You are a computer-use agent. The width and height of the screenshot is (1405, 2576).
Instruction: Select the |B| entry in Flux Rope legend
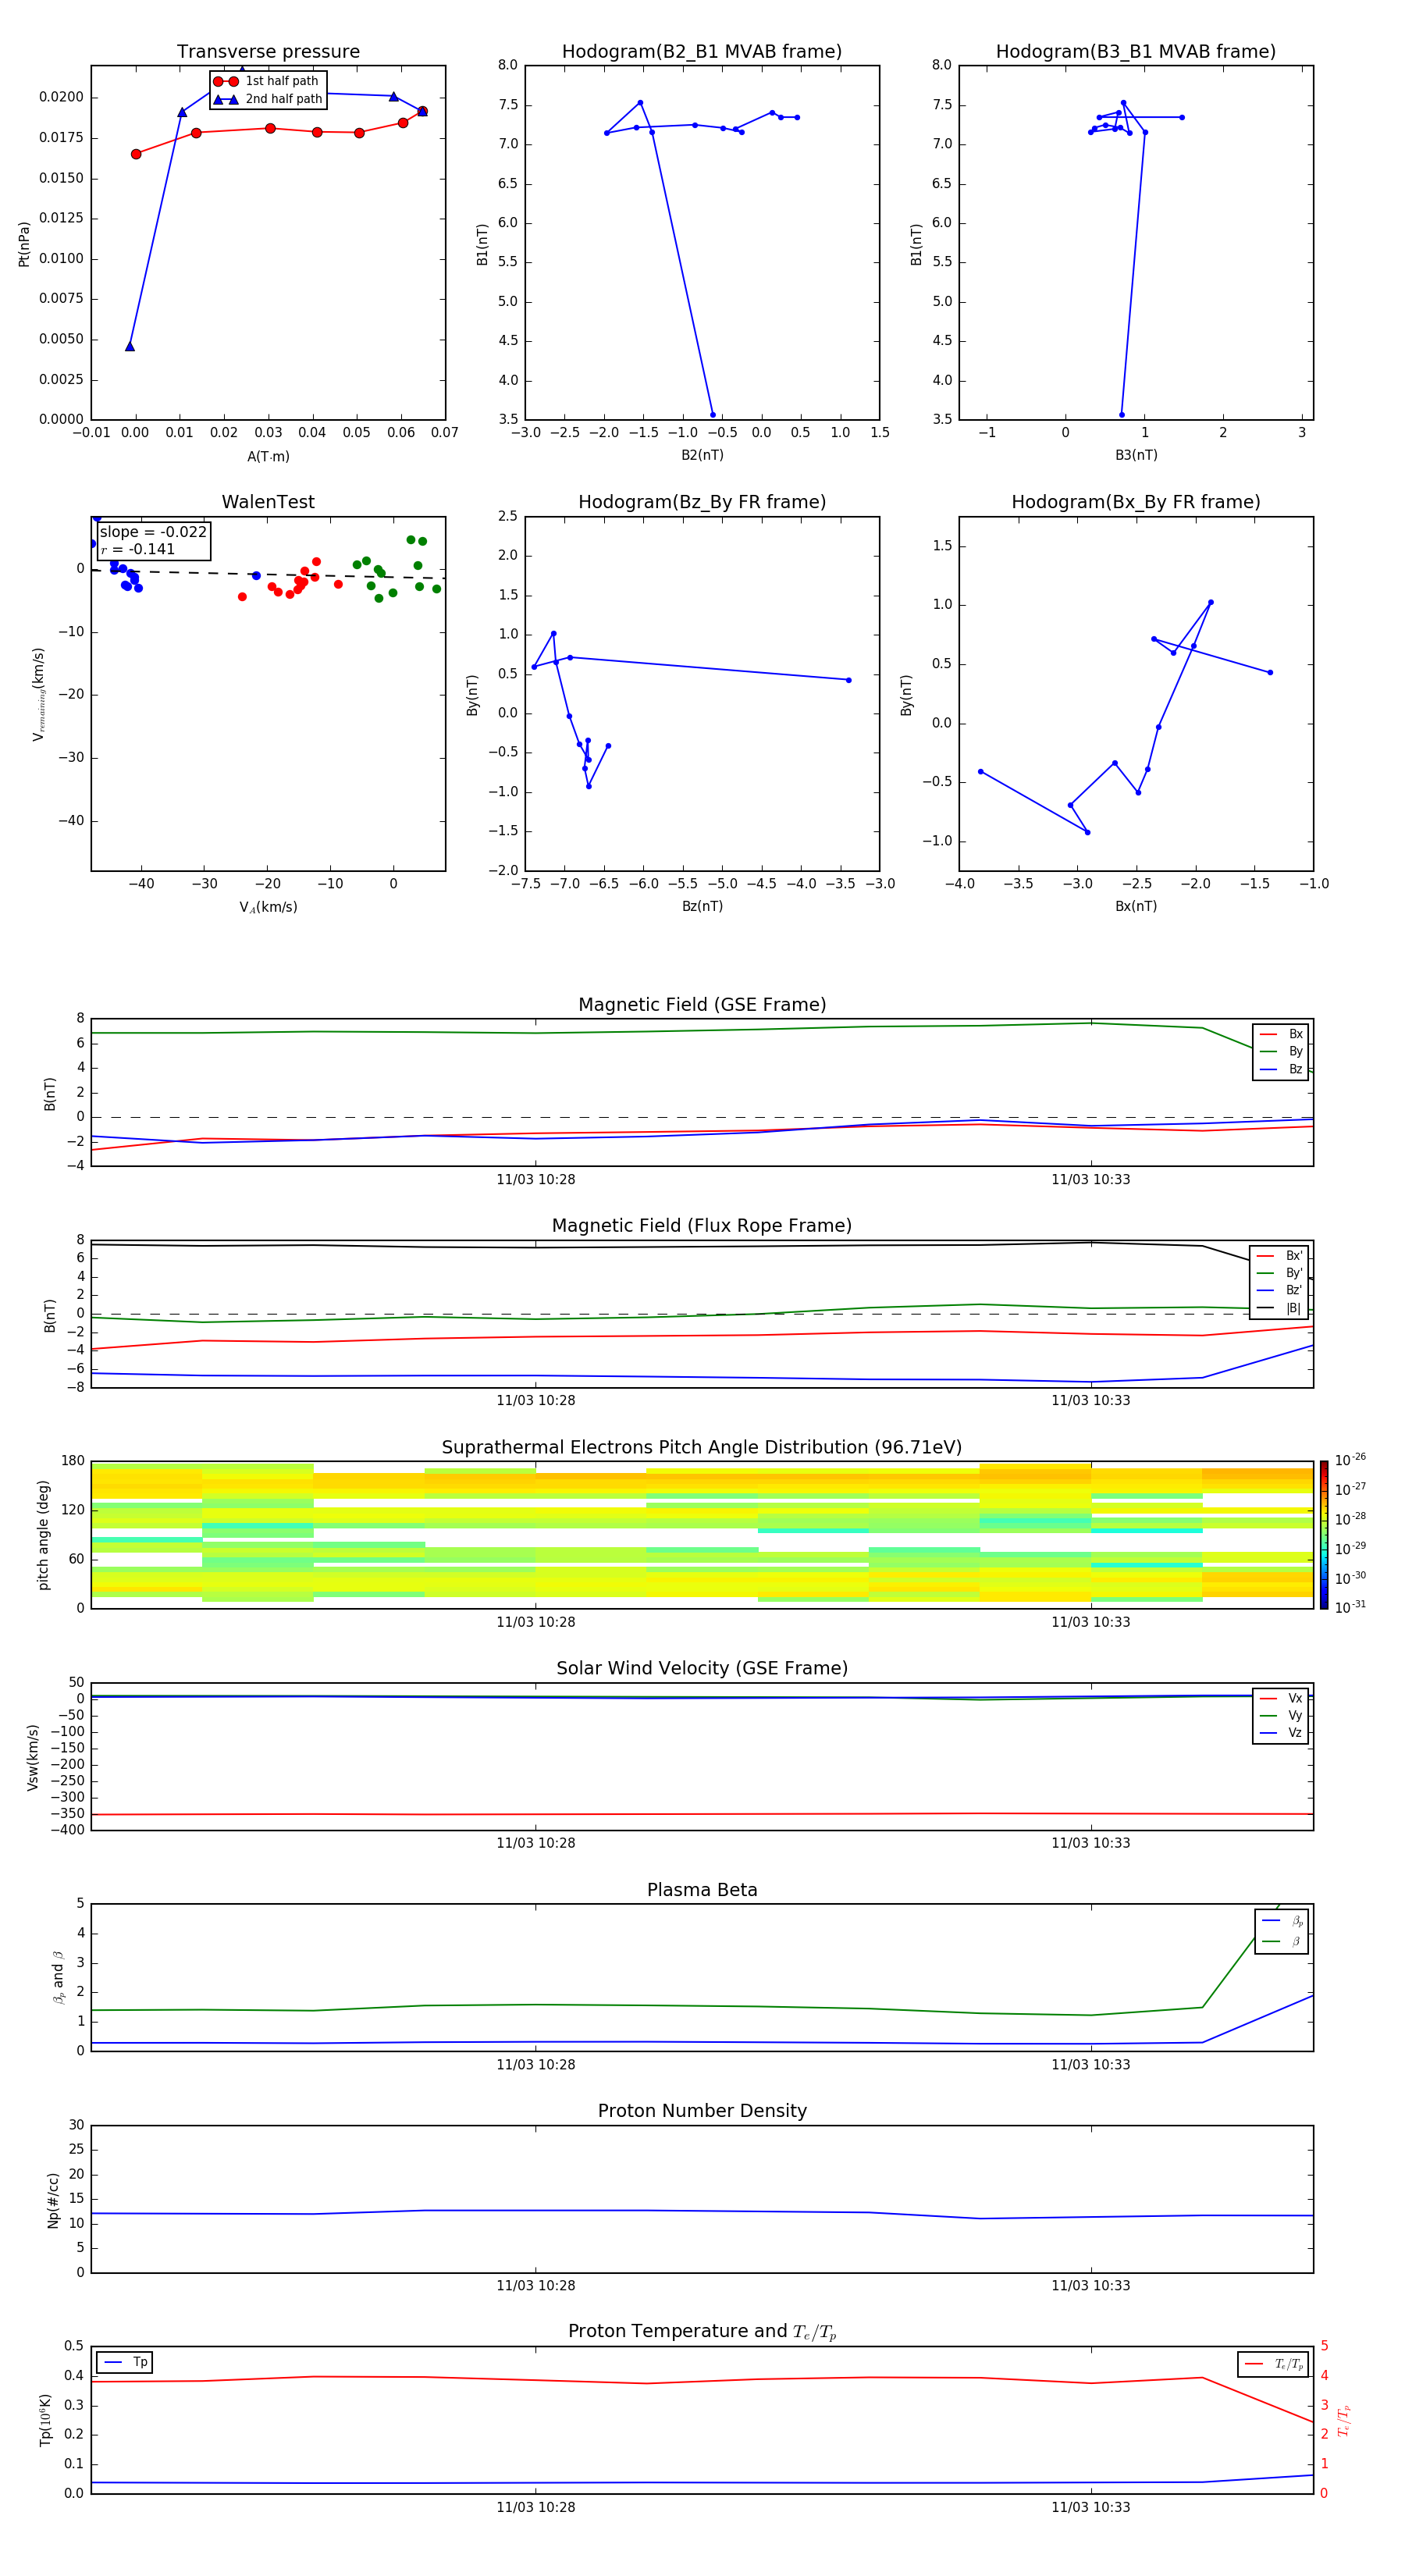[x=1279, y=1308]
